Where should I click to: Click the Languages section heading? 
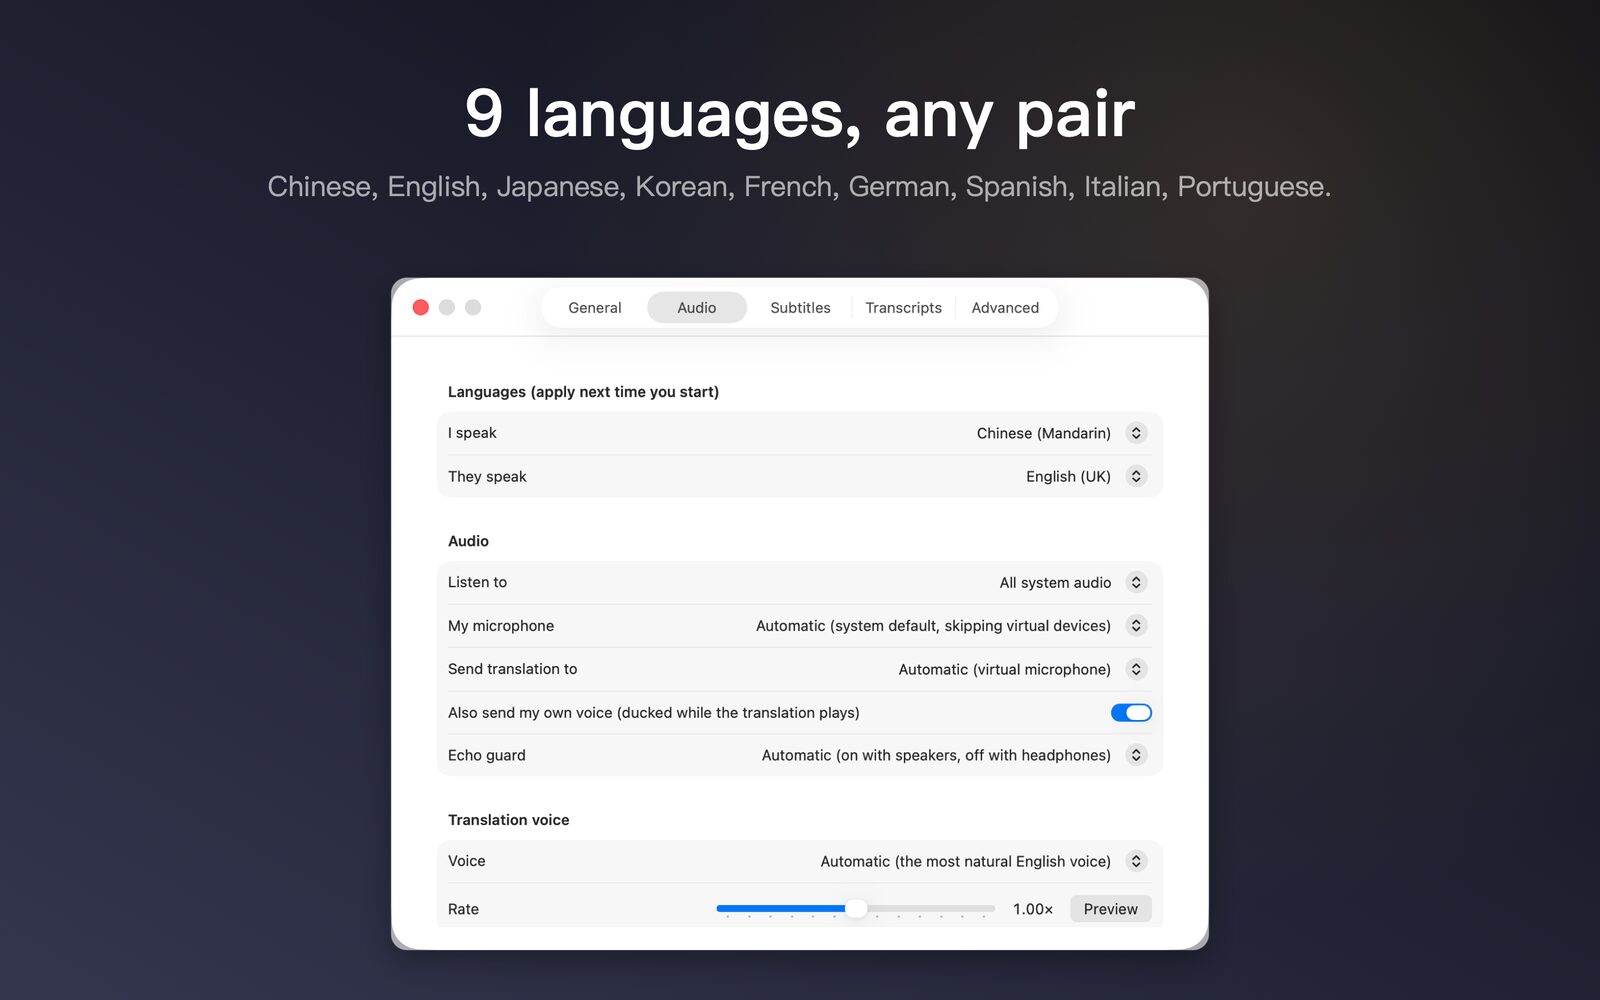coord(583,392)
